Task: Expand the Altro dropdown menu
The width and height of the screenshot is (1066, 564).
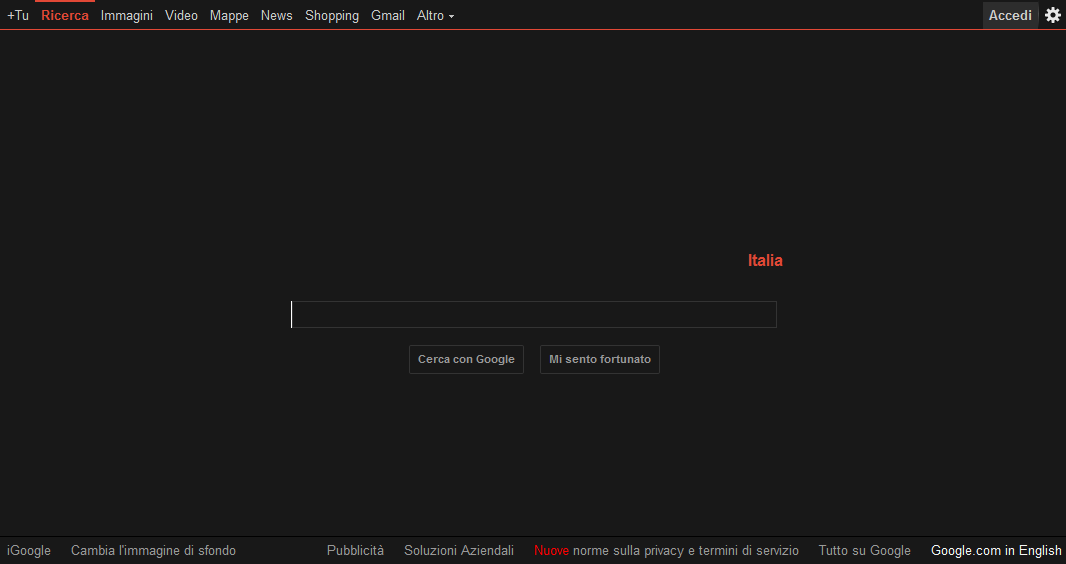Action: 435,15
